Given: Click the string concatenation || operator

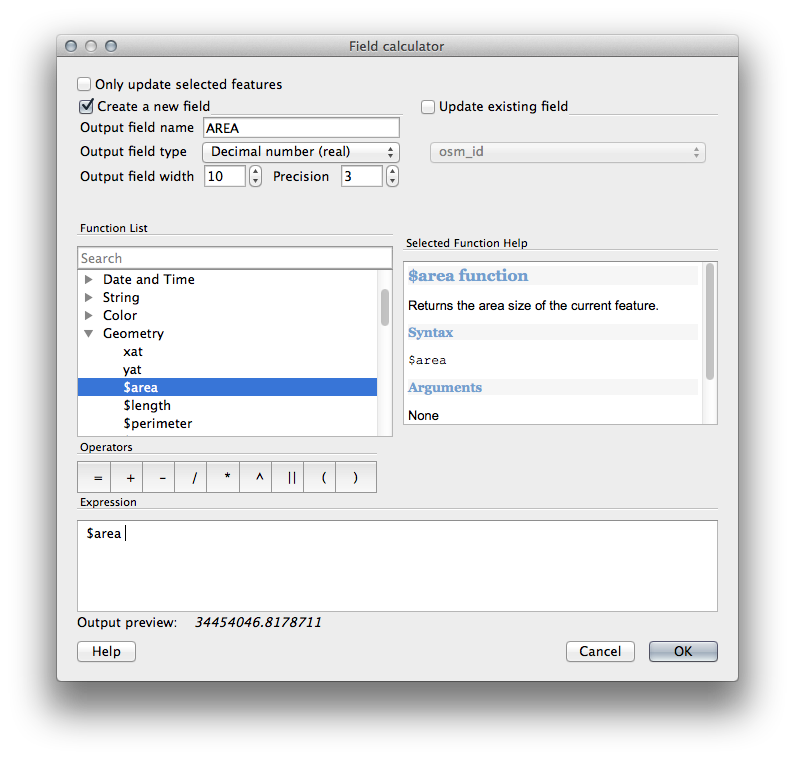Looking at the screenshot, I should 291,478.
